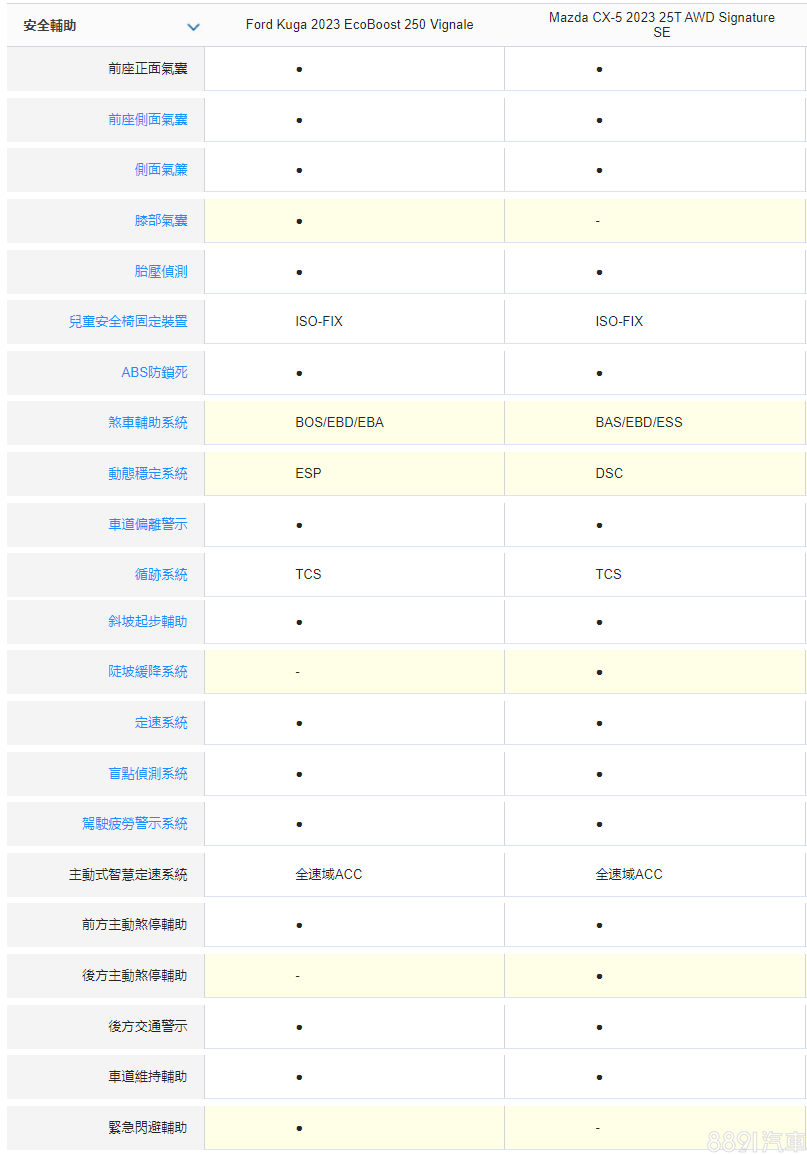Viewport: 807px width, 1154px height.
Task: Collapse the 安全輔助 section chevron
Action: coord(193,27)
